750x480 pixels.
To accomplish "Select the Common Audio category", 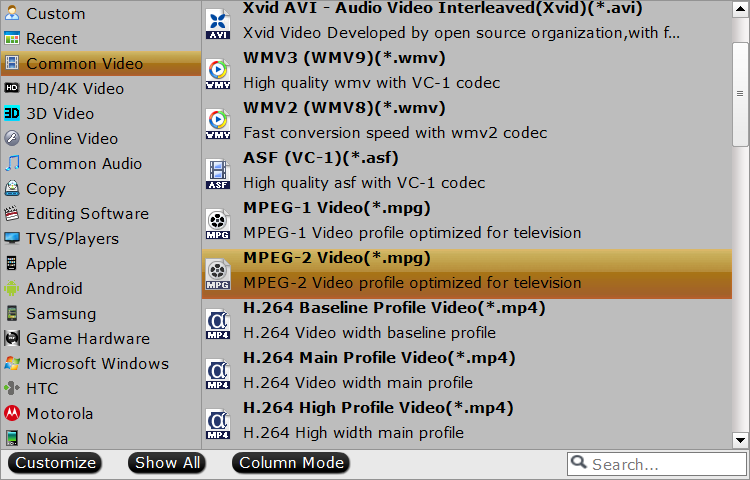I will click(x=83, y=164).
